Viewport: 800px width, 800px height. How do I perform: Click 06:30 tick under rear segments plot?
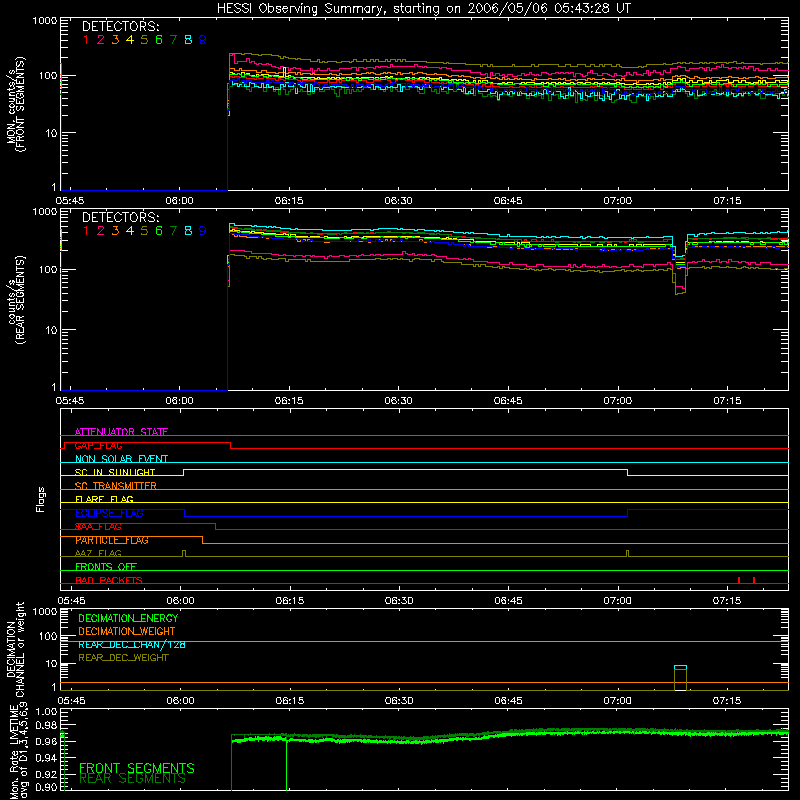coord(398,401)
